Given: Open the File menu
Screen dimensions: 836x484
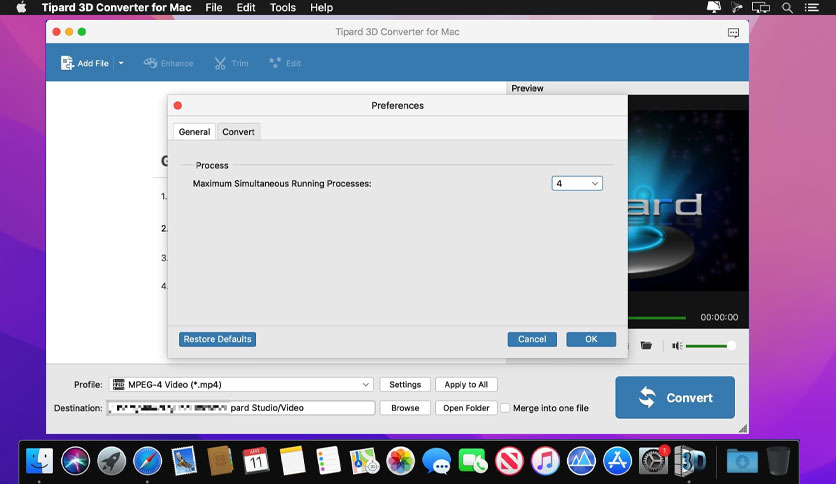Looking at the screenshot, I should (214, 7).
